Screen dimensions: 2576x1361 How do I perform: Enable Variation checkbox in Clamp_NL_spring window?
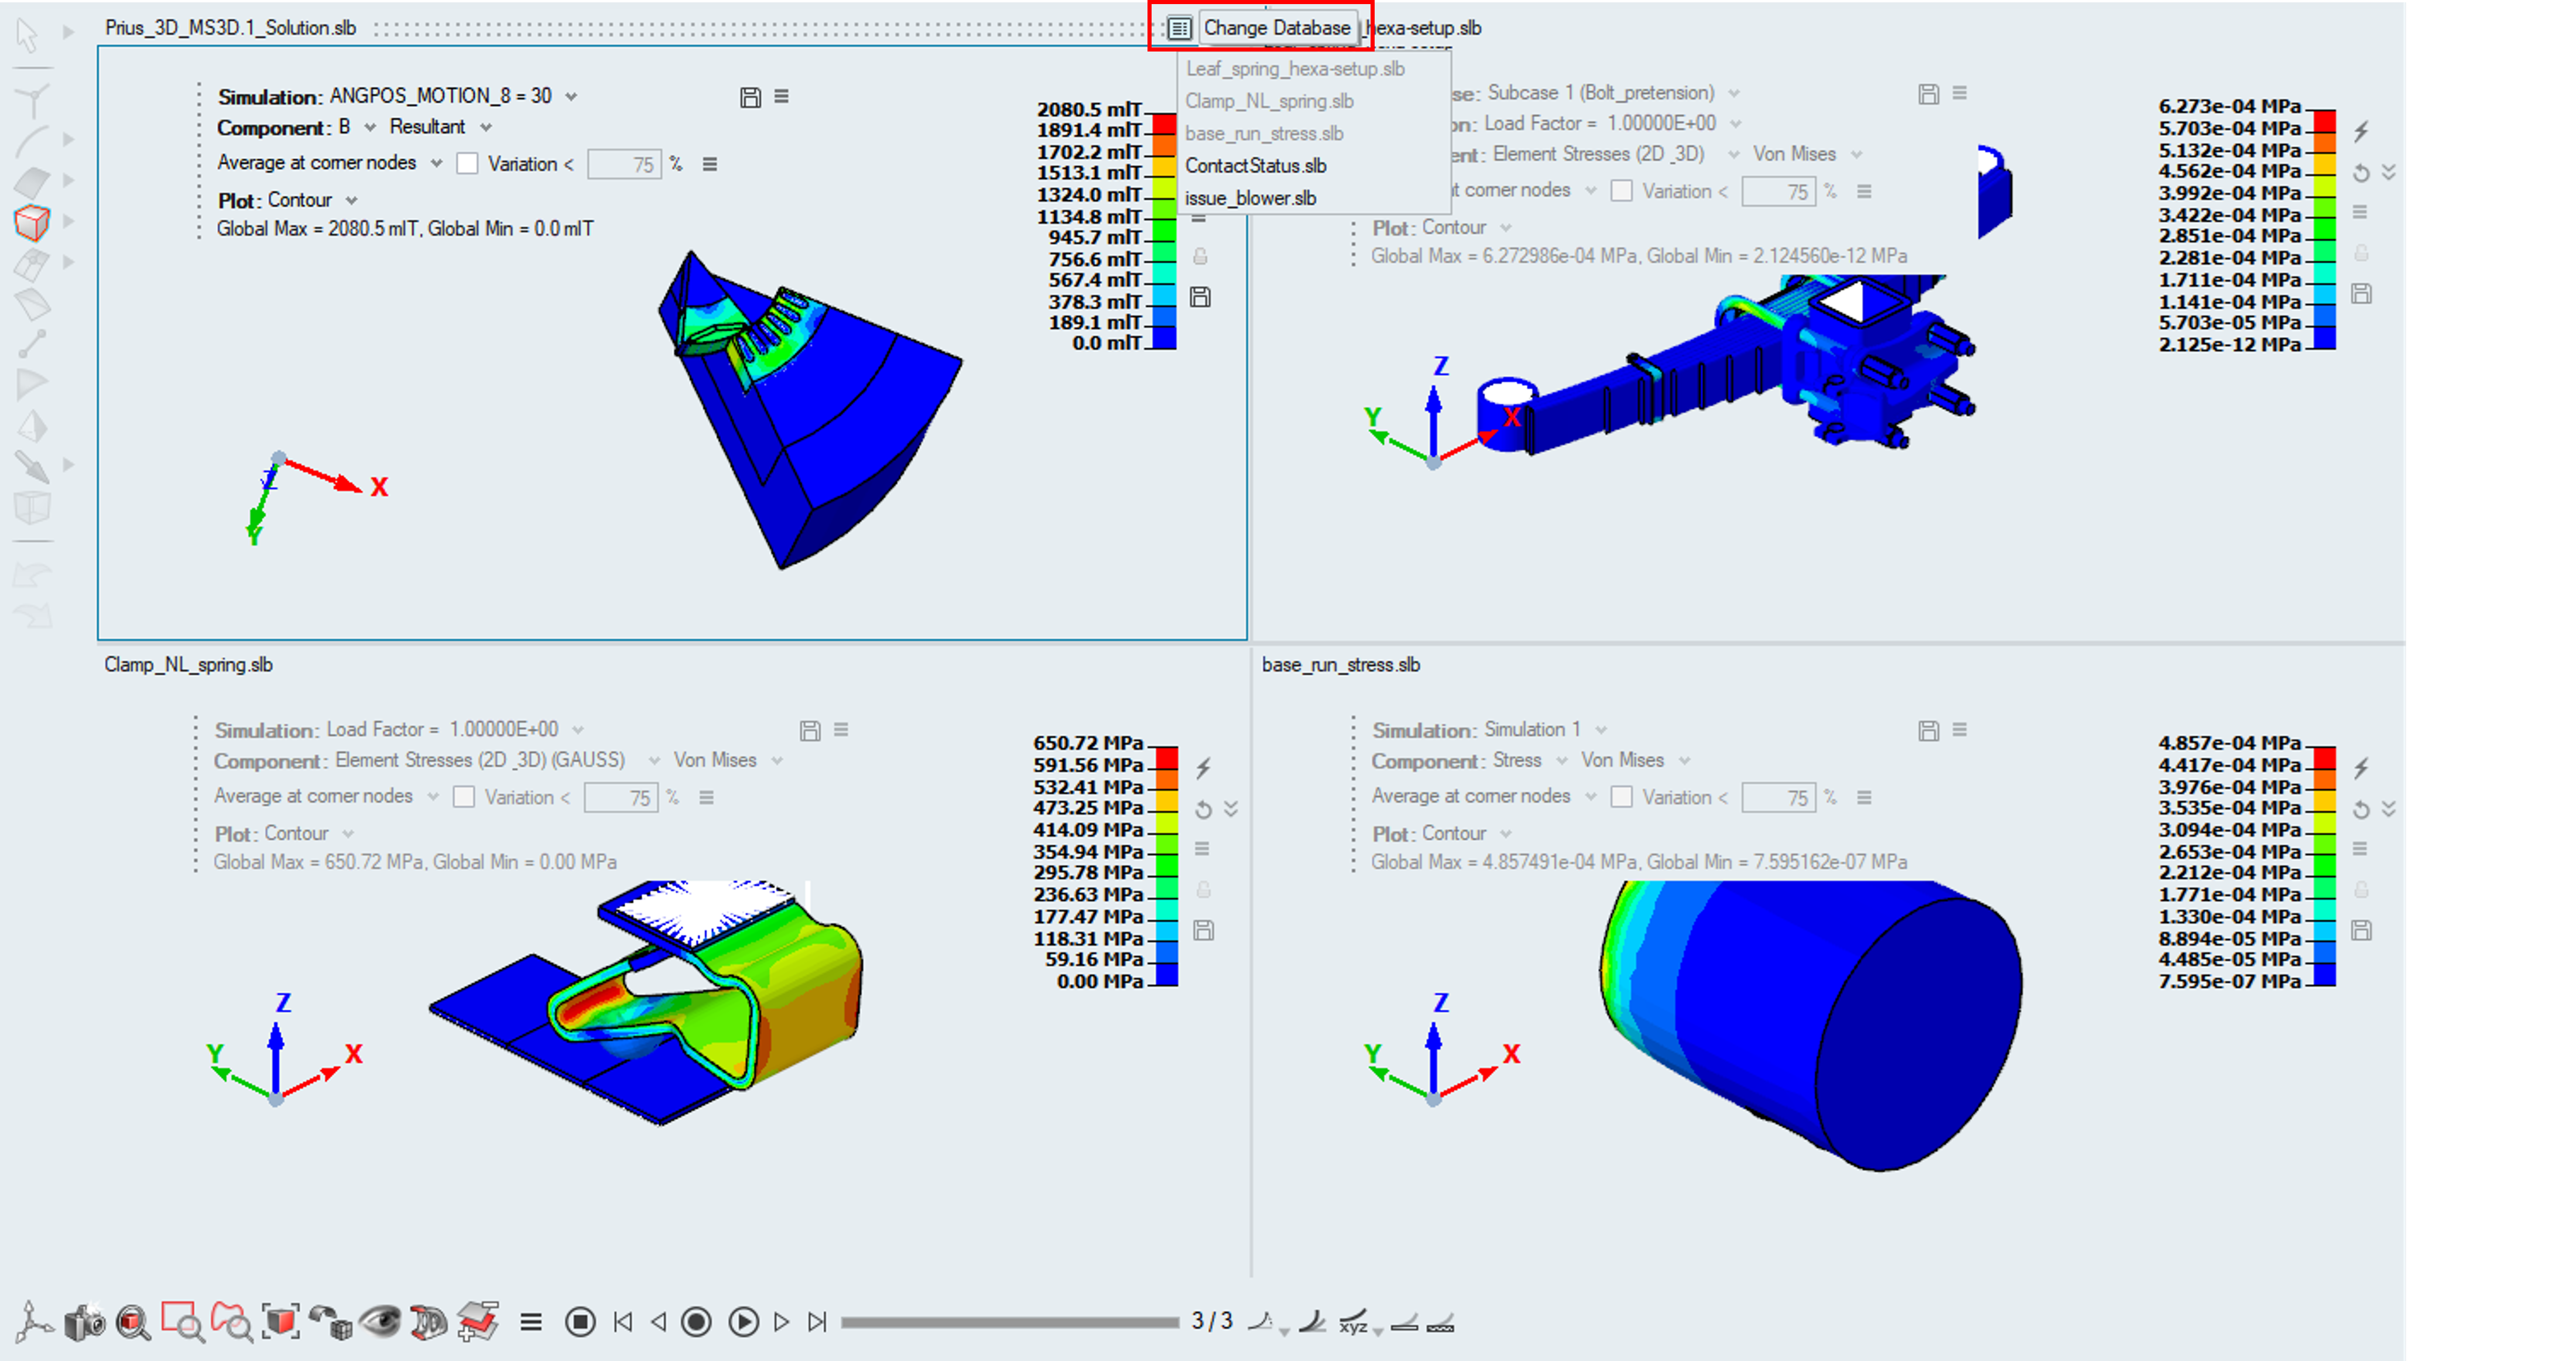(x=464, y=797)
